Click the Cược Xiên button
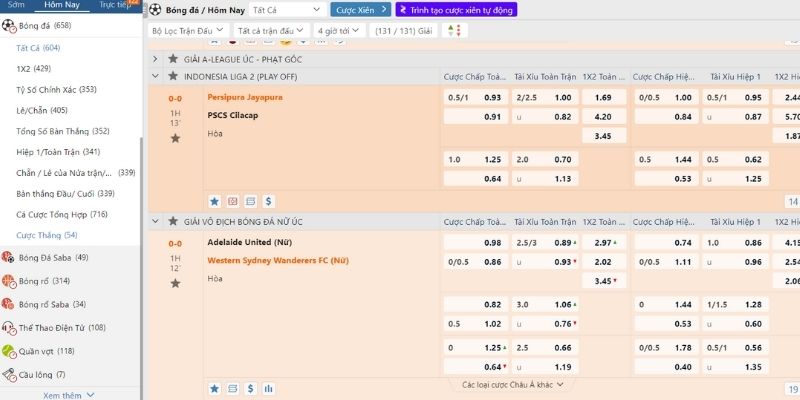 coord(360,10)
